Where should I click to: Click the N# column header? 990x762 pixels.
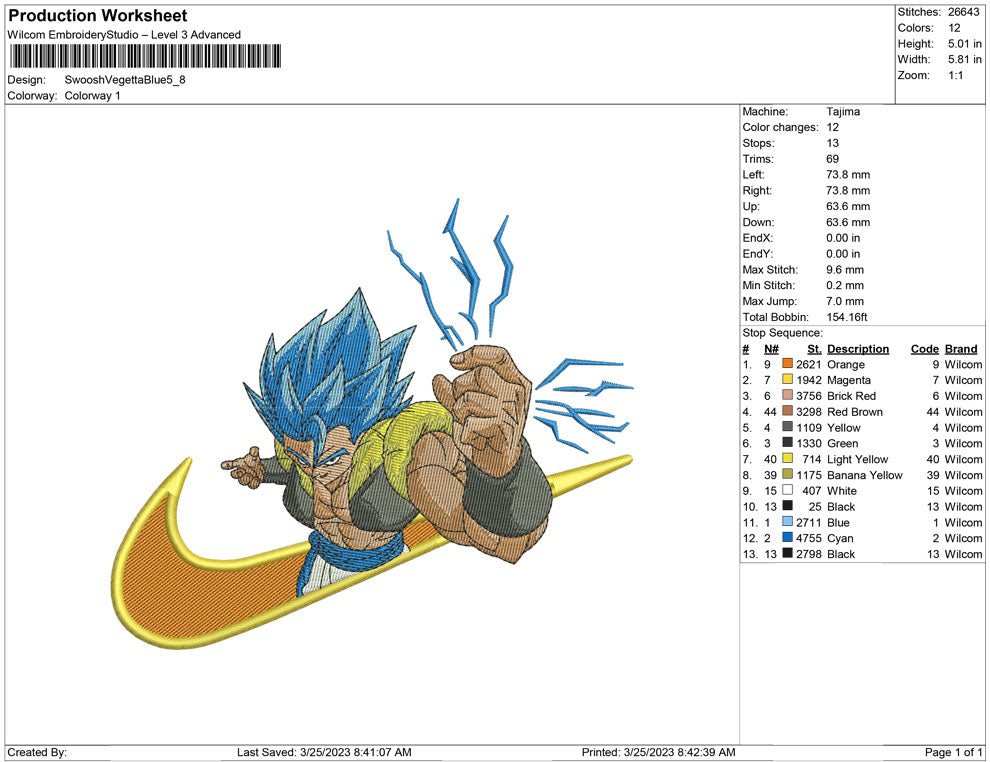[771, 349]
